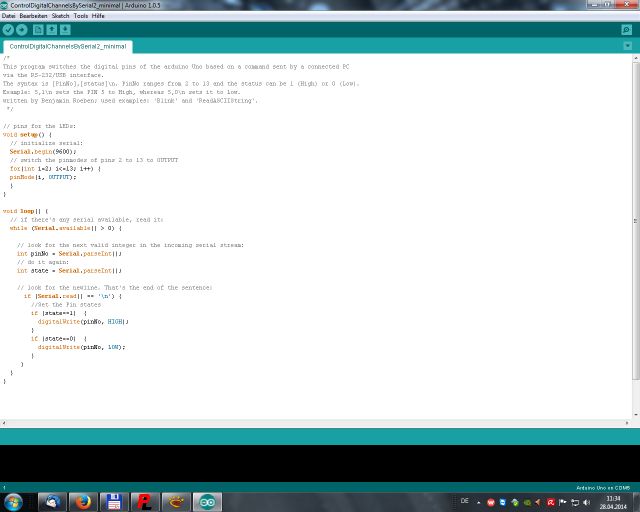
Task: Open the tab options dropdown arrow
Action: pyautogui.click(x=628, y=46)
